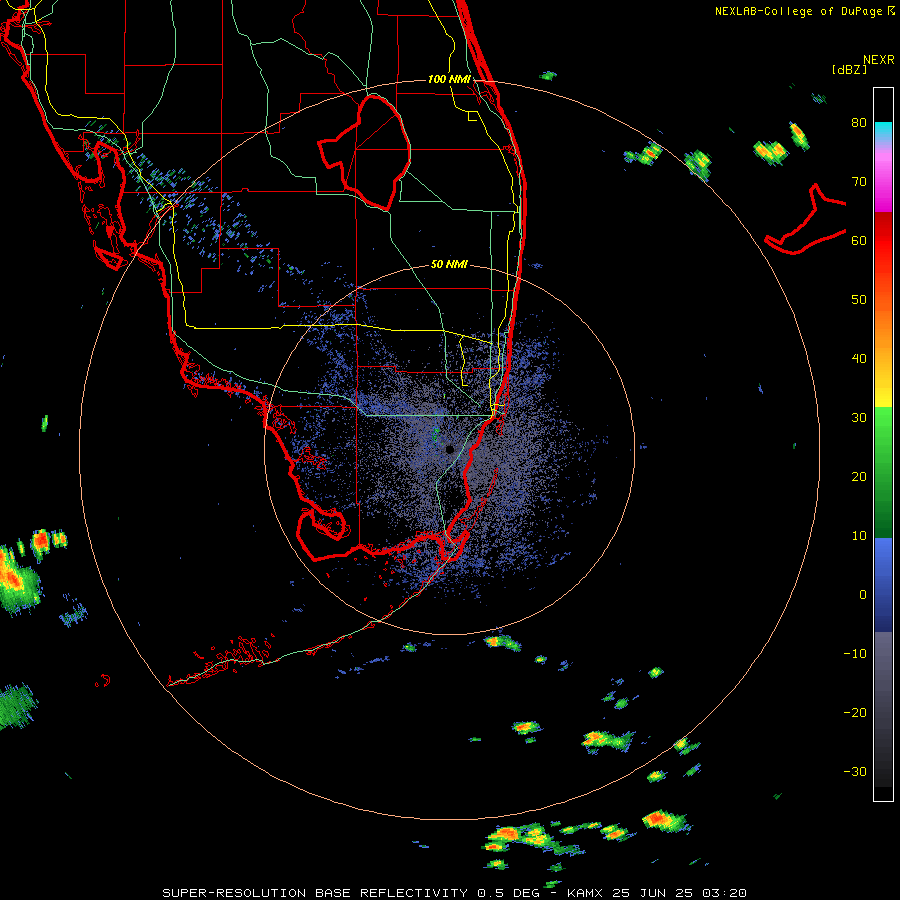Click the NEXLAB-College of DuPage credit text

point(805,11)
